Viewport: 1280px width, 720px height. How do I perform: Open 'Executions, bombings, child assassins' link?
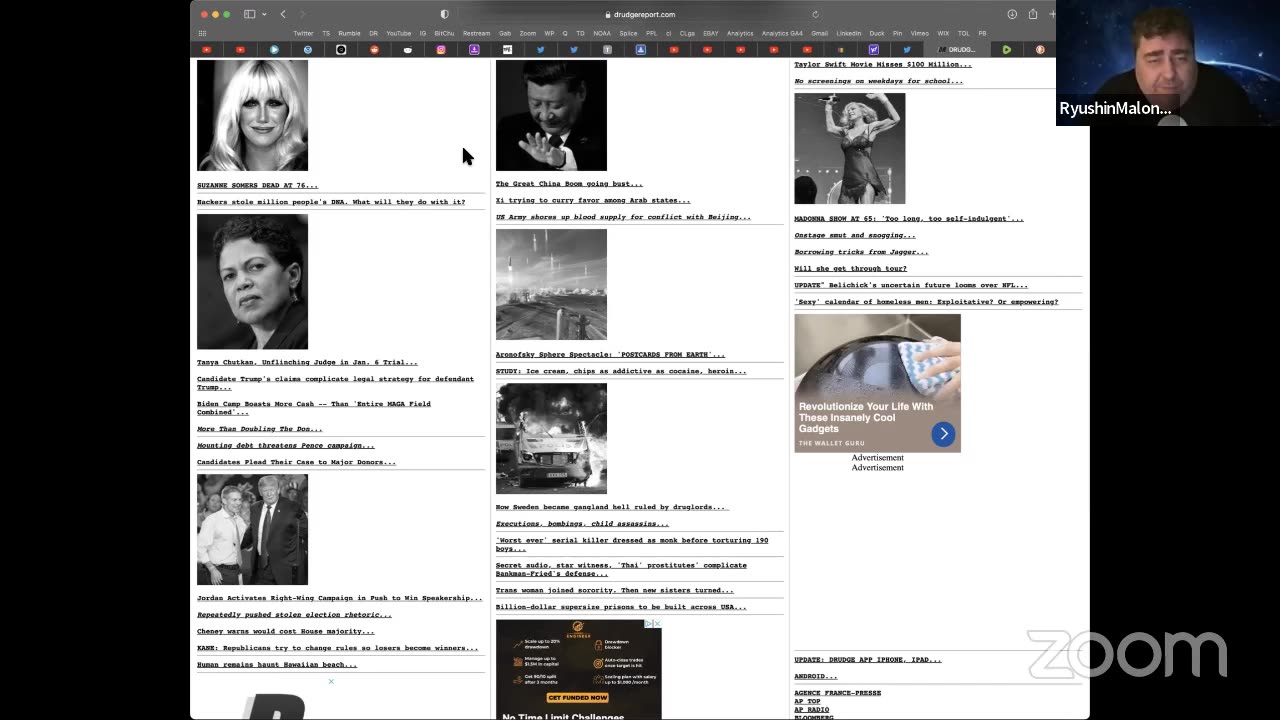coord(582,524)
